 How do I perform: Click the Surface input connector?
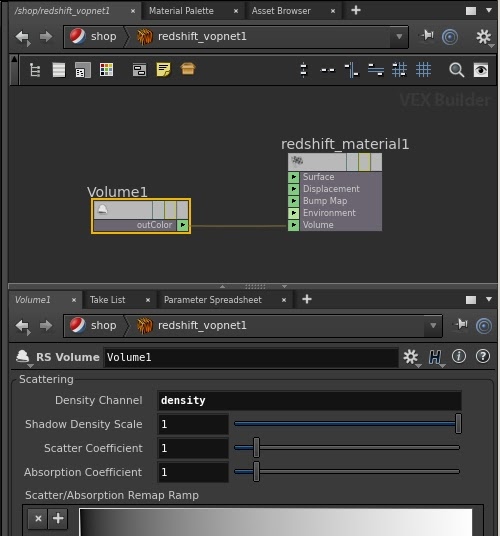point(294,177)
